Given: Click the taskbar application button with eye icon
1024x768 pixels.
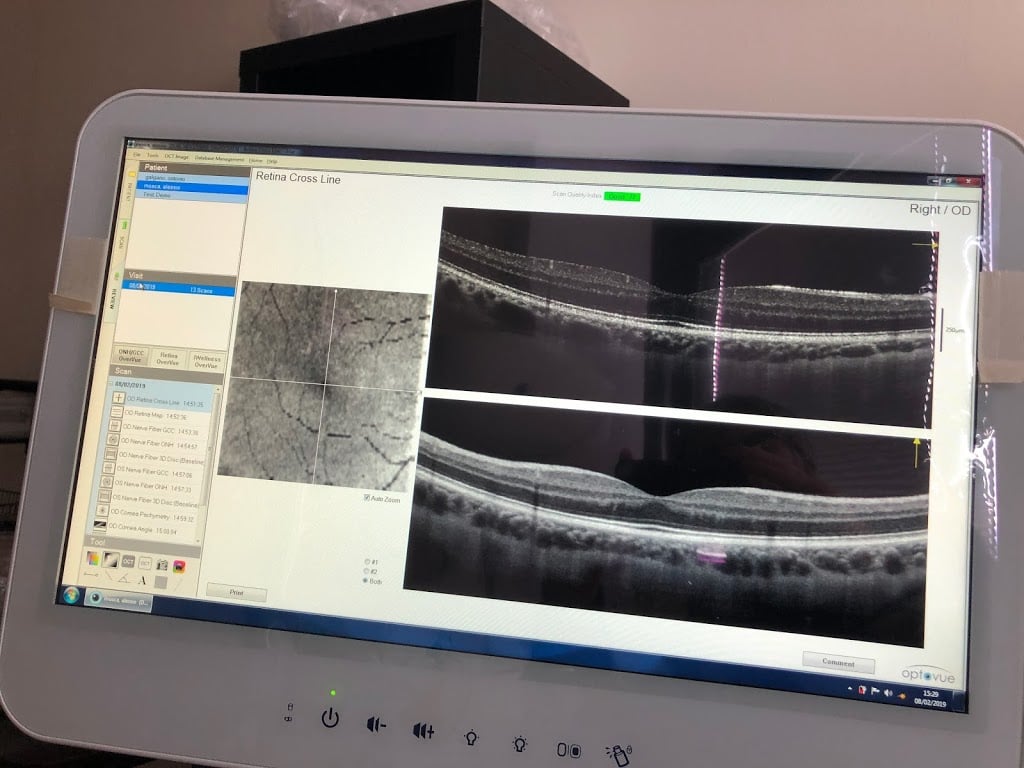Looking at the screenshot, I should (x=120, y=600).
